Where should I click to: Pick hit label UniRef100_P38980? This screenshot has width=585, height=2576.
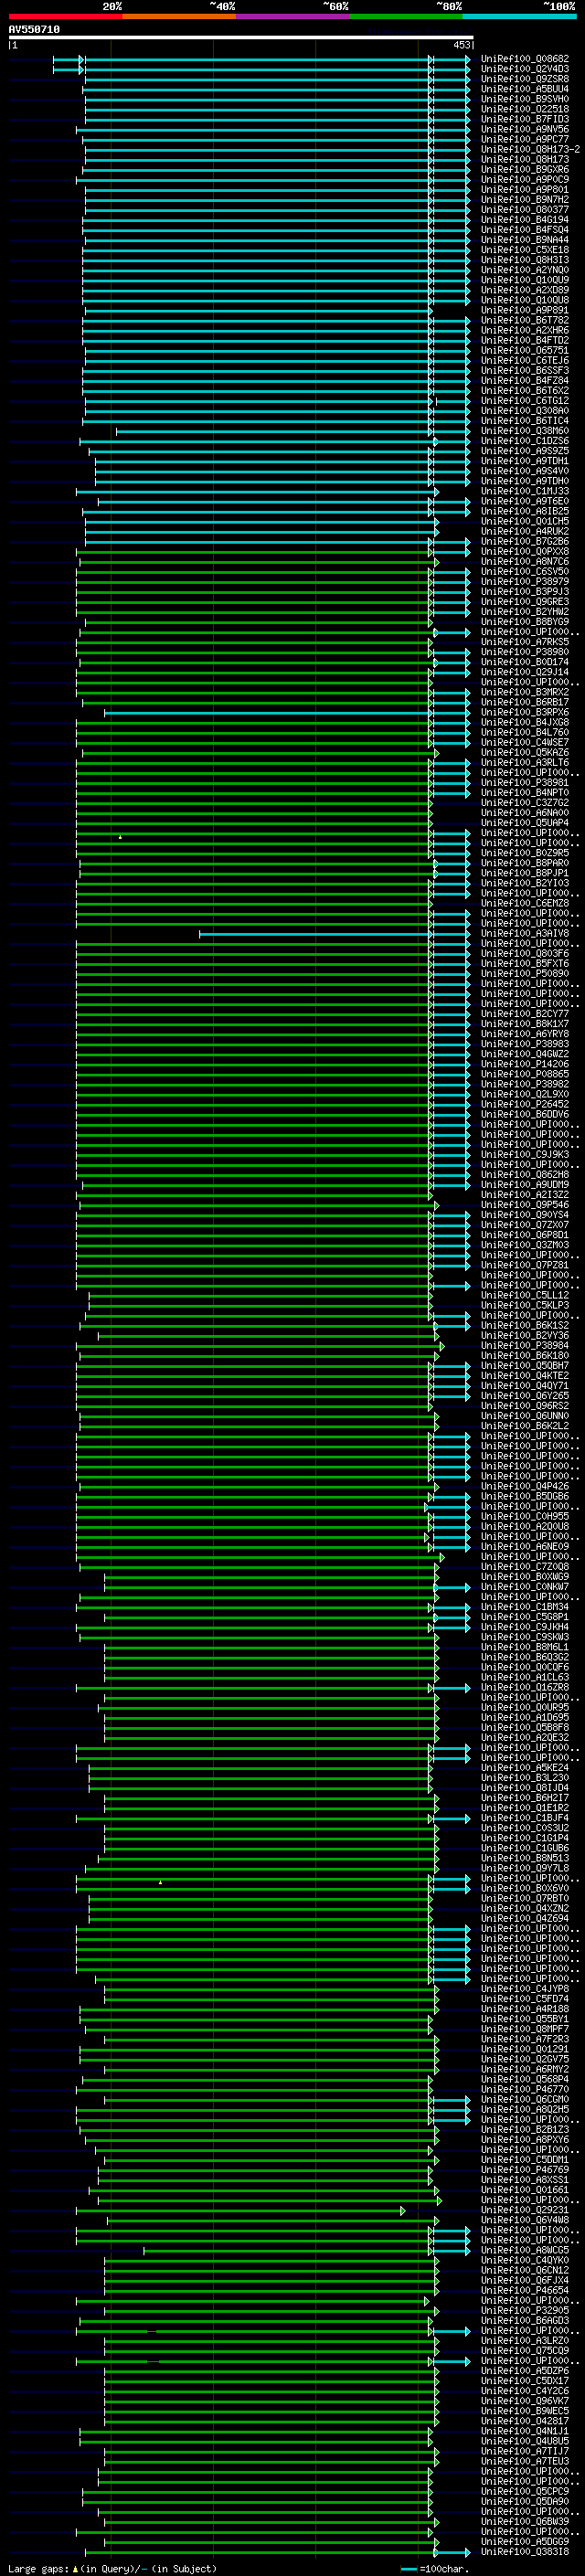click(x=525, y=652)
